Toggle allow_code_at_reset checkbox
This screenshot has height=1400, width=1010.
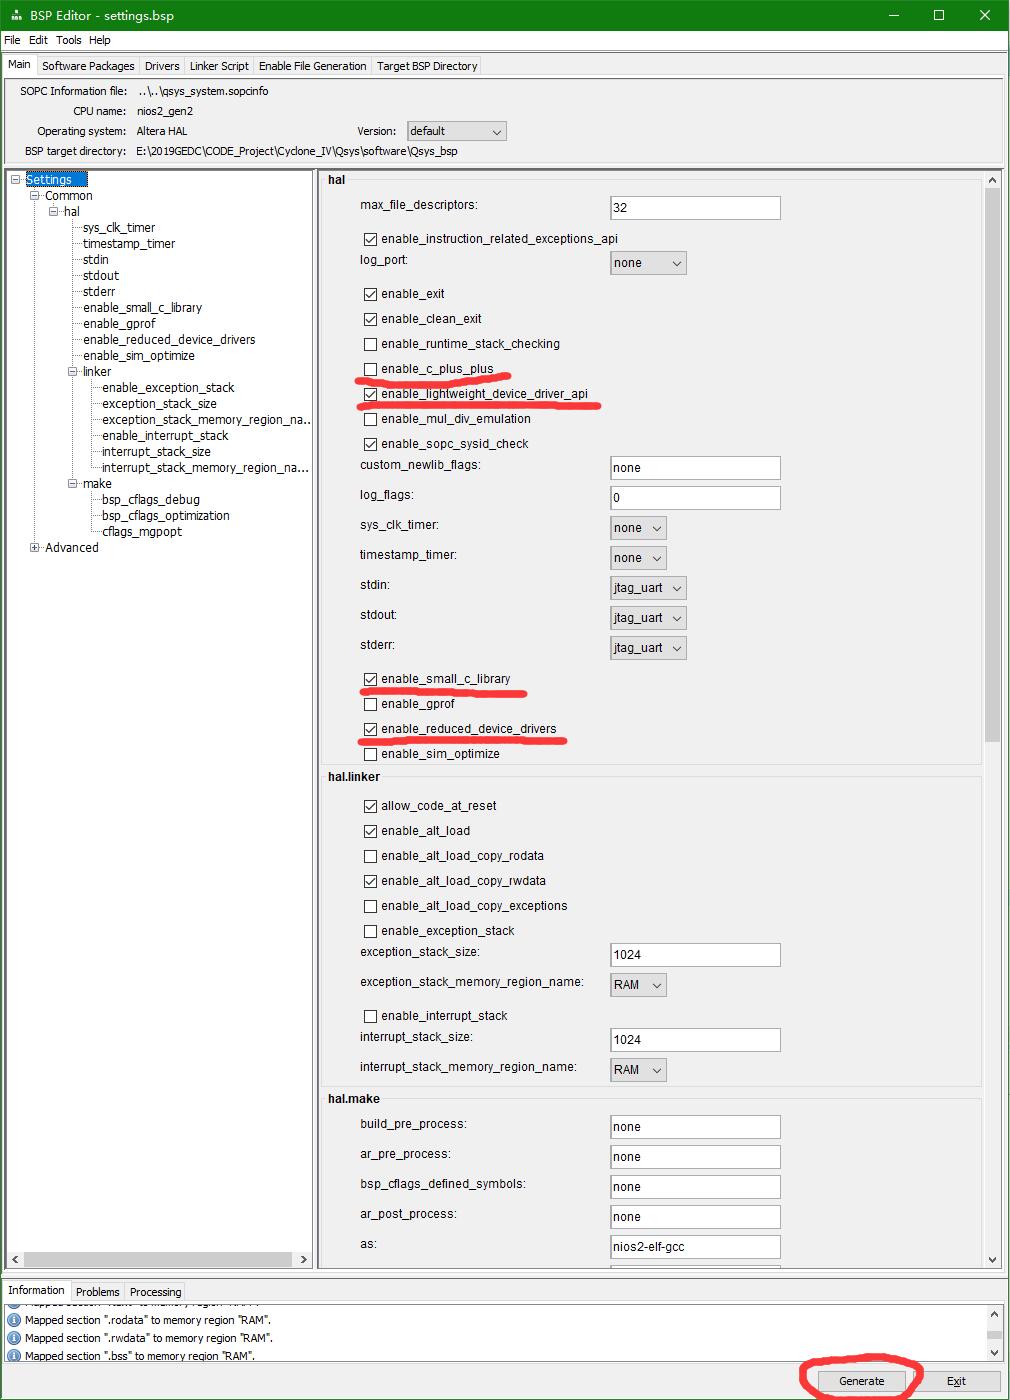pos(371,806)
